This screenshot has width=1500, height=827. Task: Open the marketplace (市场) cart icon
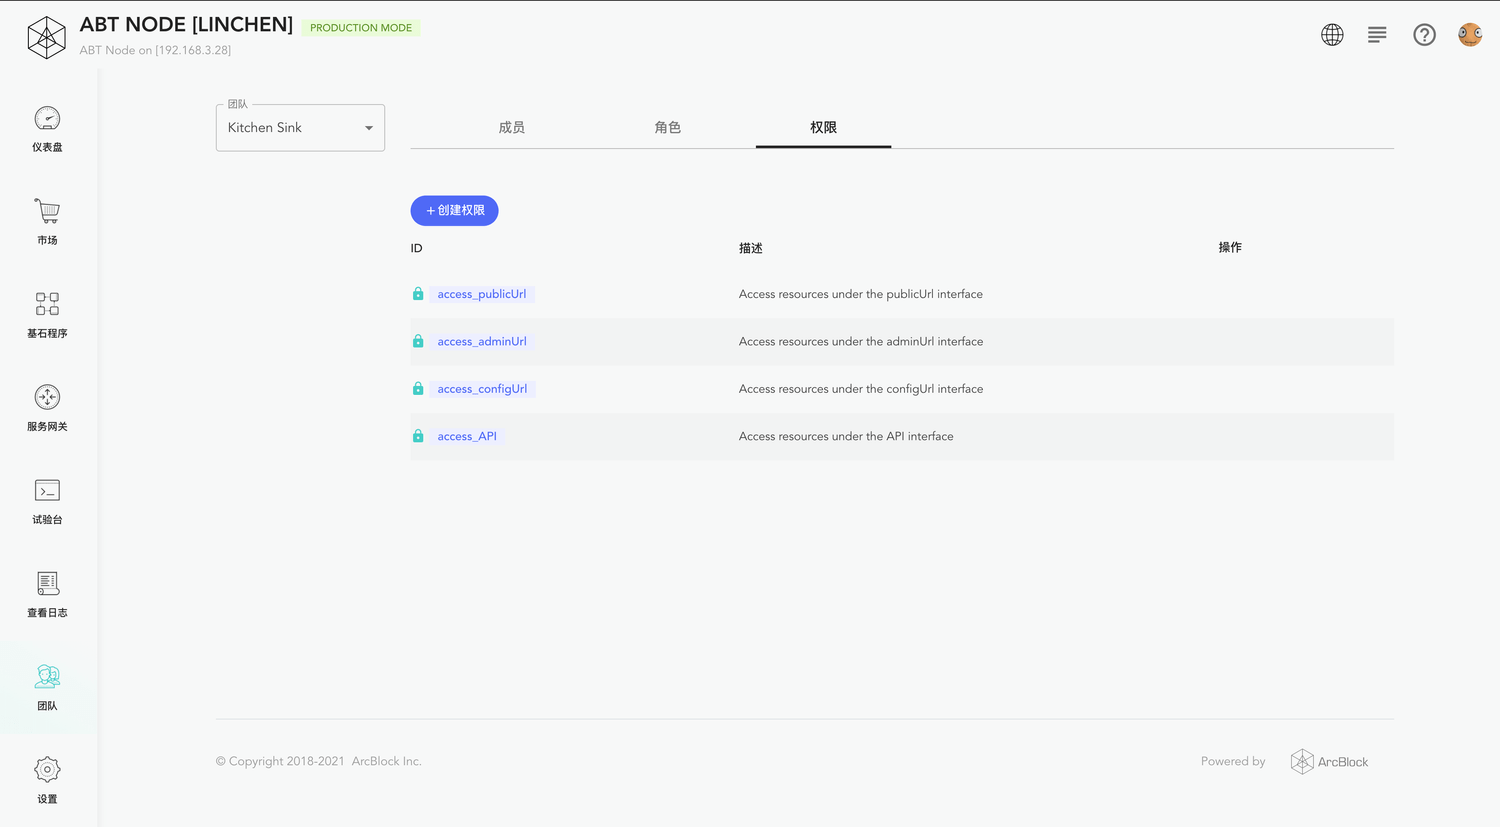pyautogui.click(x=47, y=211)
